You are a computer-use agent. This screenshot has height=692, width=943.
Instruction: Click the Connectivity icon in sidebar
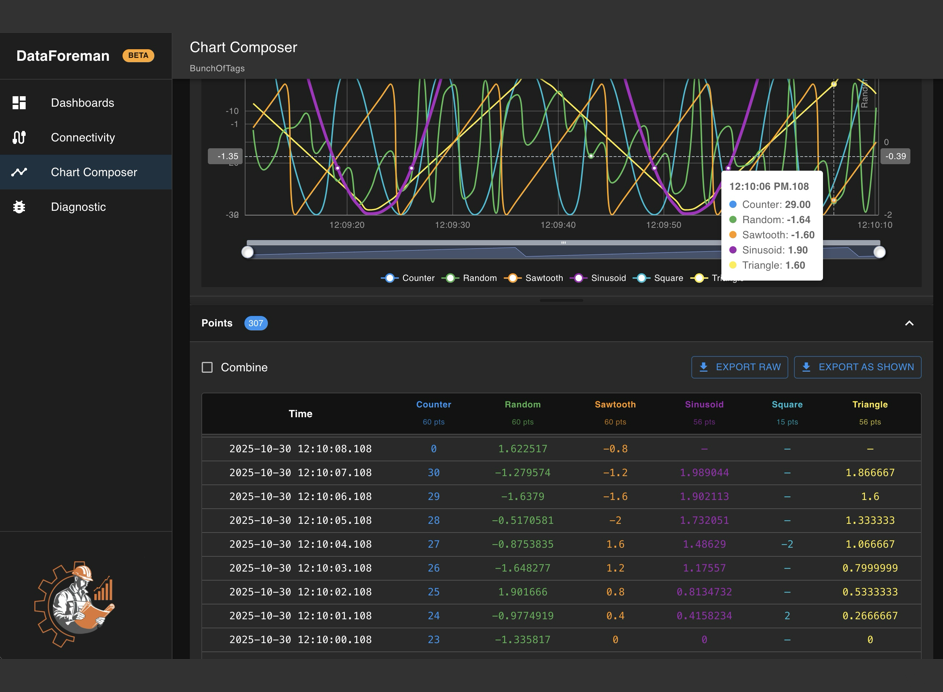pos(19,138)
